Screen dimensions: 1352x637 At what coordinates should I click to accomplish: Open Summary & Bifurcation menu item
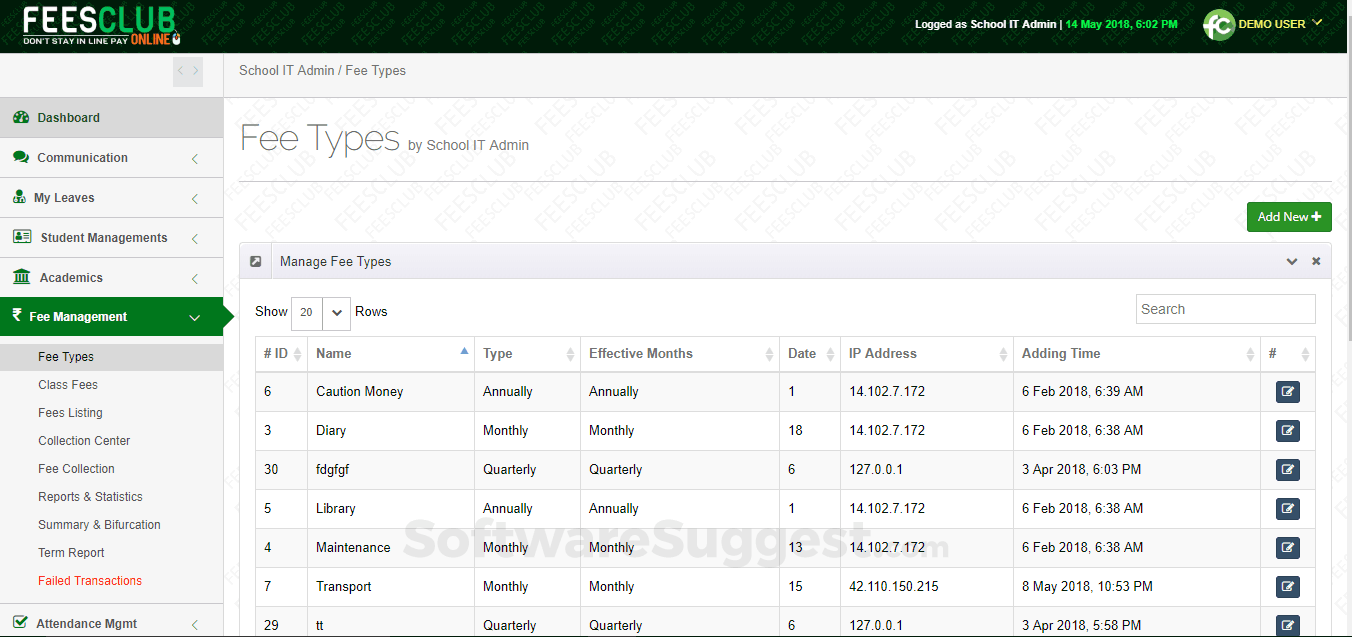(x=99, y=525)
